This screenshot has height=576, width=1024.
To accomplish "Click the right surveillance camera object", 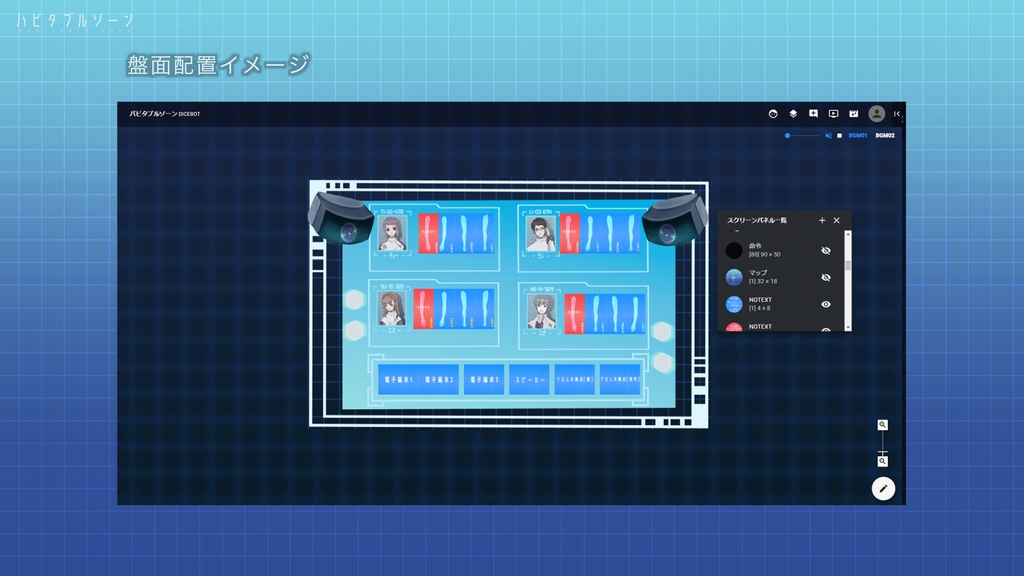I will pos(675,219).
